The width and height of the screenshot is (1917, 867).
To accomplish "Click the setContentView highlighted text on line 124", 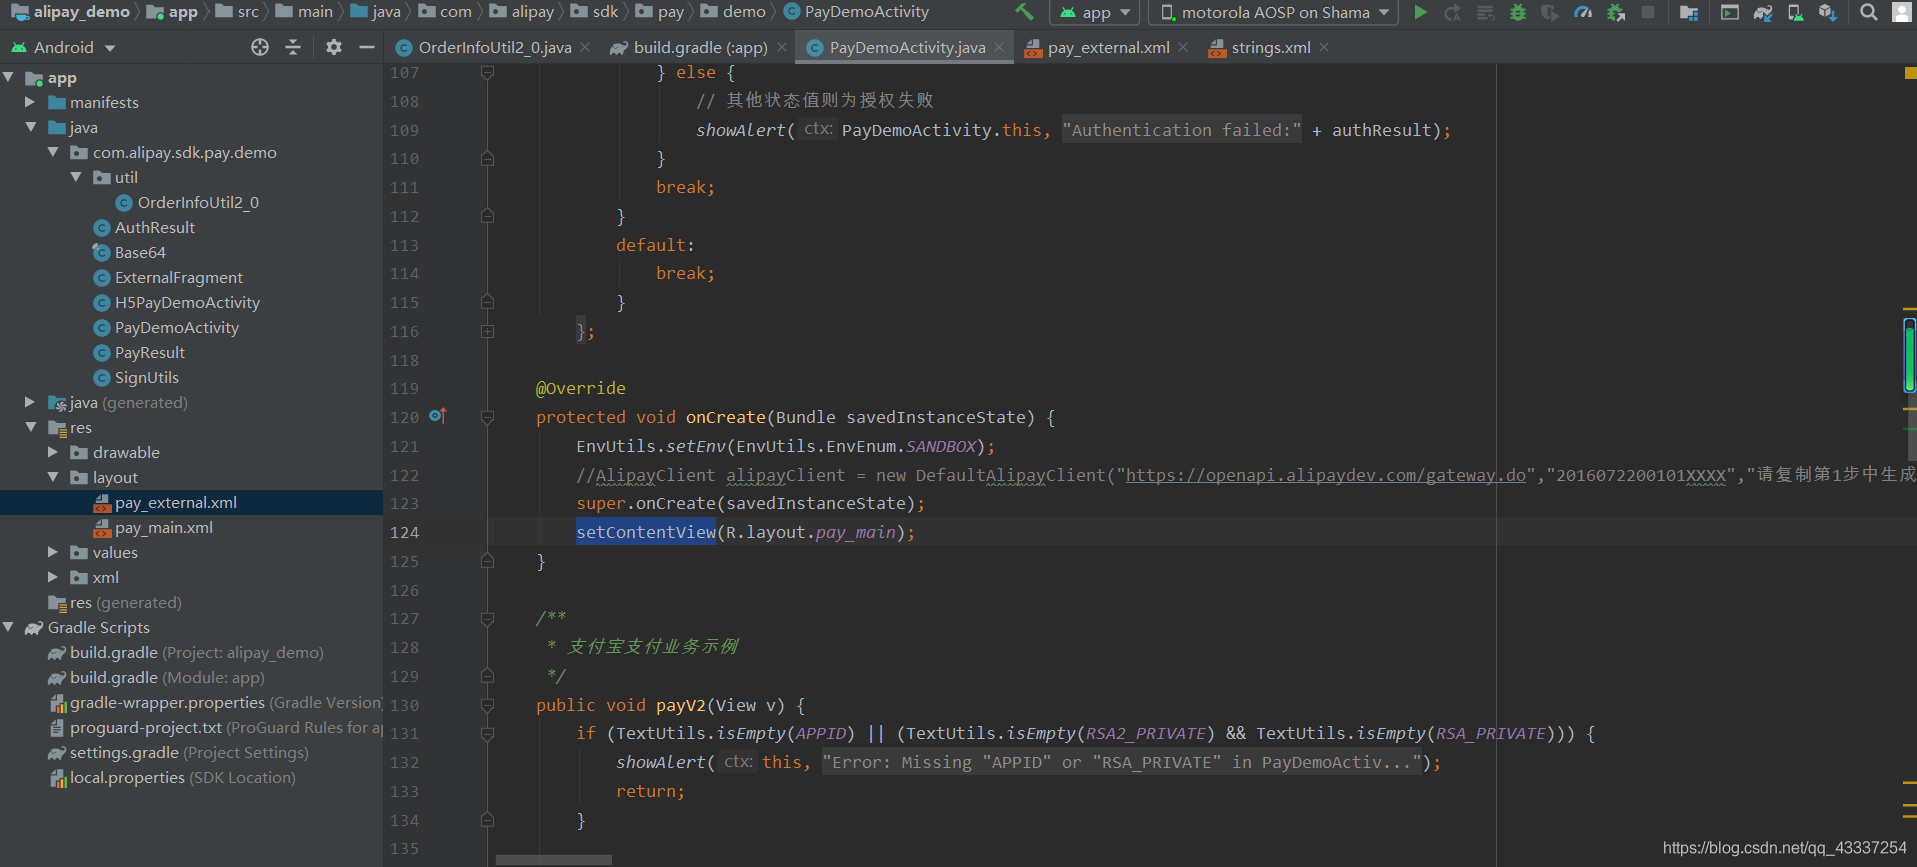I will pos(646,532).
